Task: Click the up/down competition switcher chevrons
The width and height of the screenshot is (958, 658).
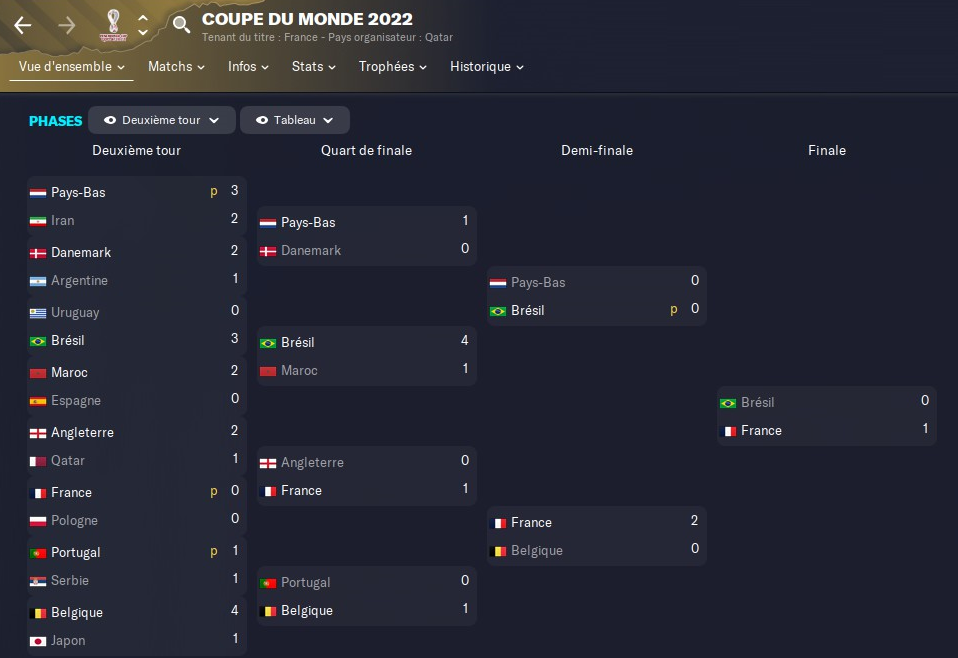Action: (x=143, y=25)
